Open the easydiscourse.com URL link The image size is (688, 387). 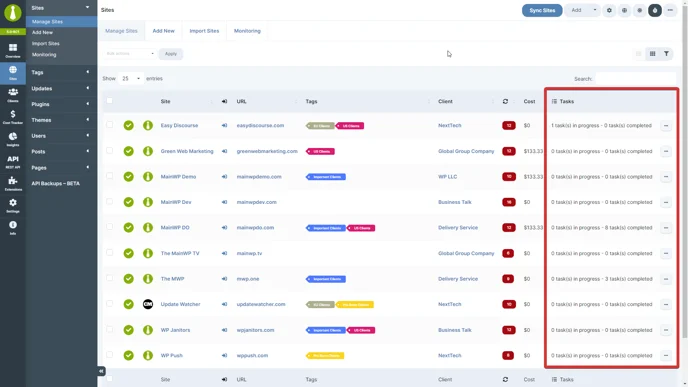(260, 125)
